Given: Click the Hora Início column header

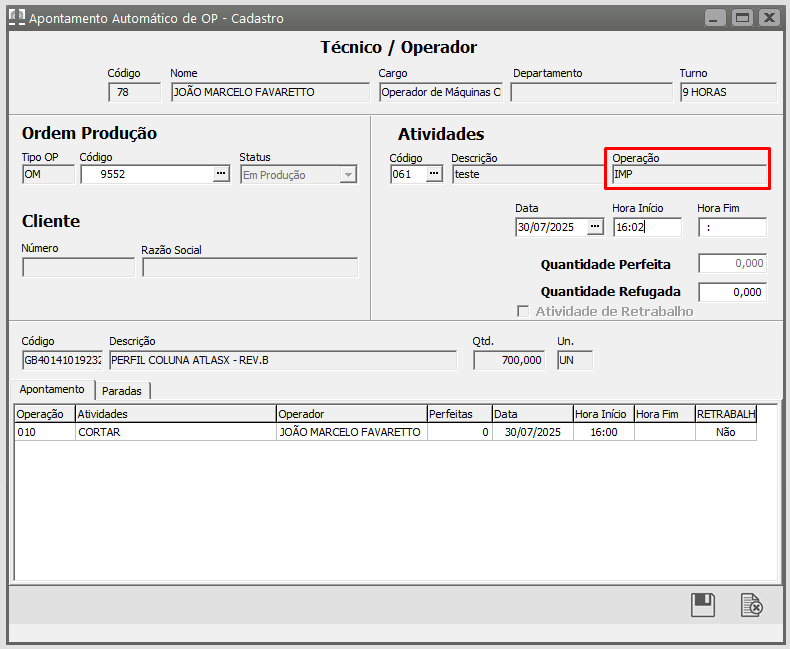Looking at the screenshot, I should (x=602, y=413).
